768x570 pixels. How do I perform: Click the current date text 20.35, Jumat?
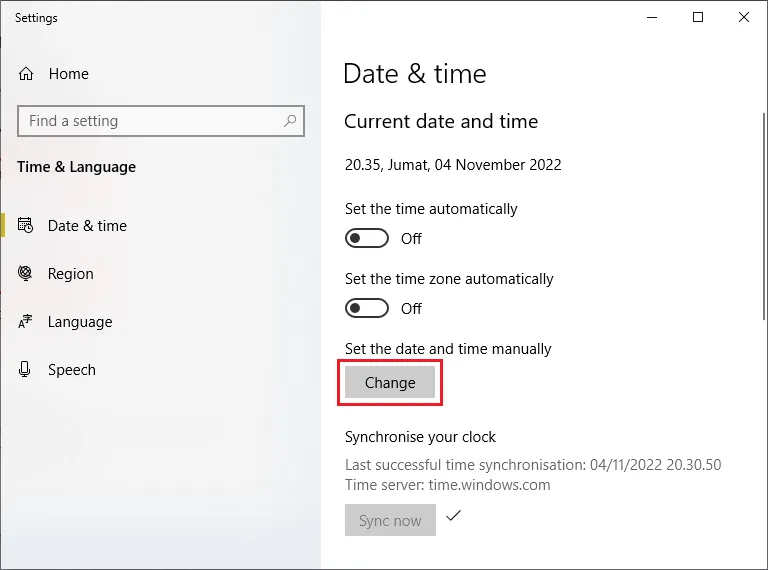pos(453,165)
